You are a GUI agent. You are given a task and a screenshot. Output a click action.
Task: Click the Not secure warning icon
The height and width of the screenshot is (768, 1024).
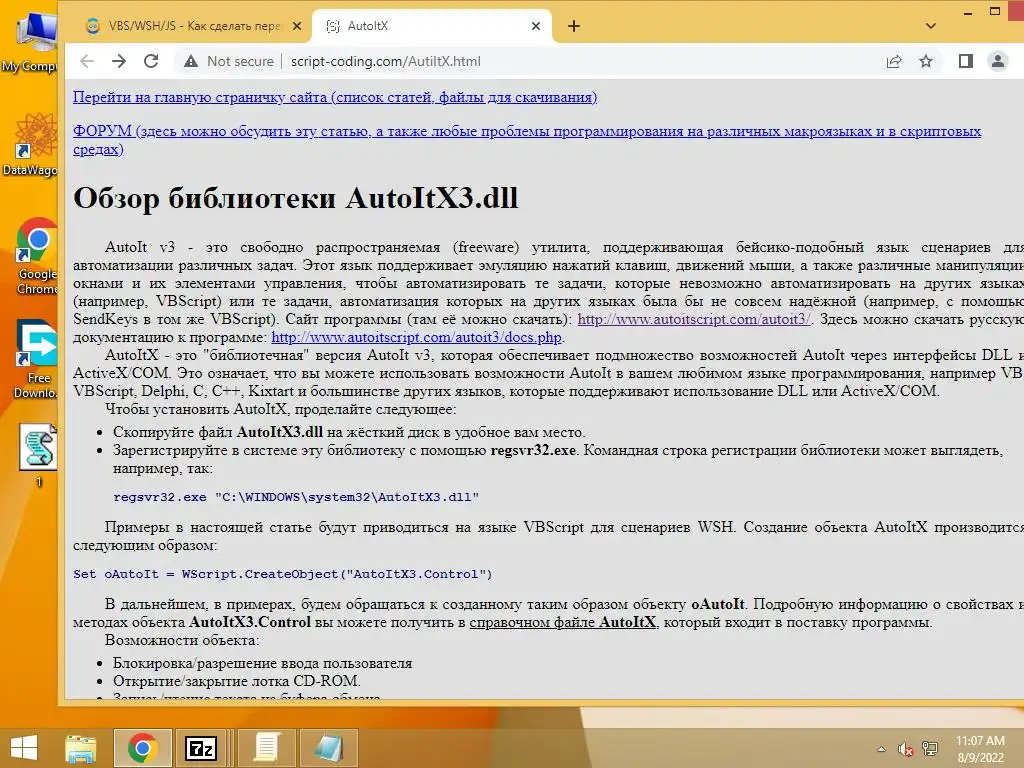[x=191, y=61]
